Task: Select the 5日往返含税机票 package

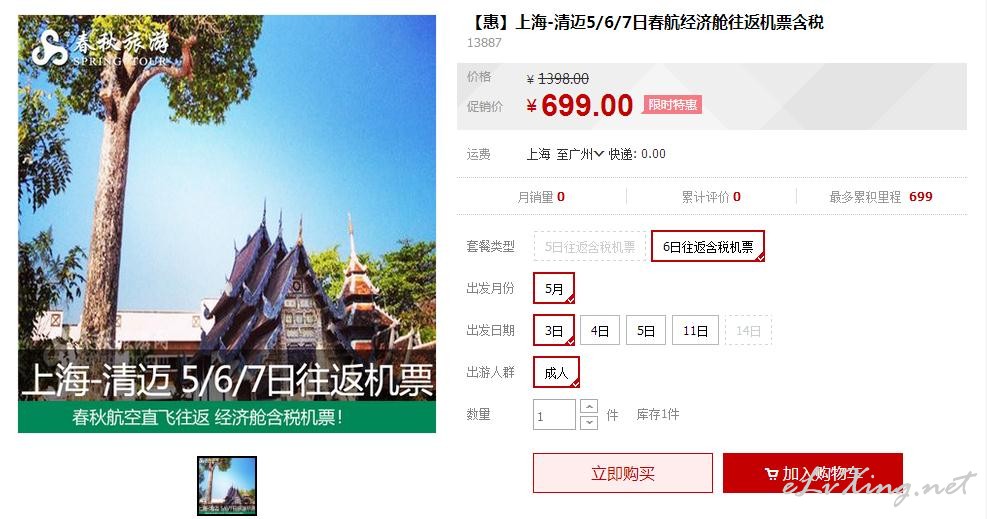Action: 590,247
